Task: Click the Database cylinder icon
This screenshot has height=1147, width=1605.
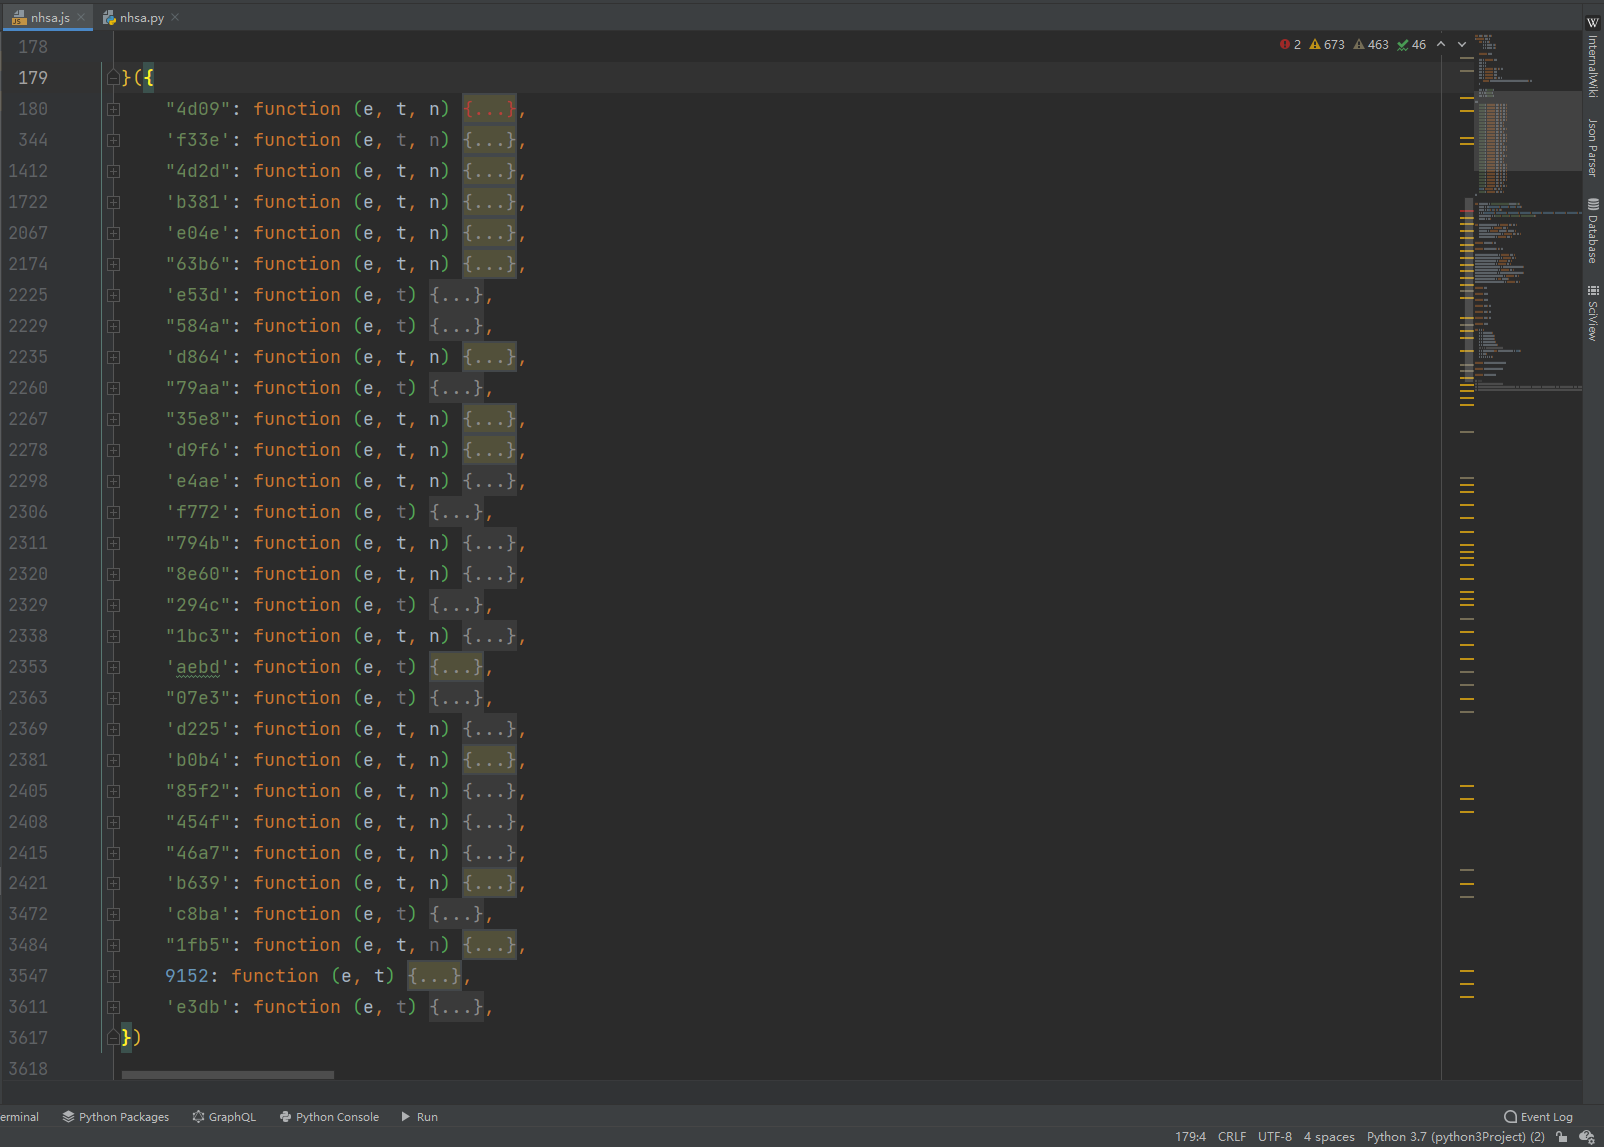Action: [x=1593, y=204]
